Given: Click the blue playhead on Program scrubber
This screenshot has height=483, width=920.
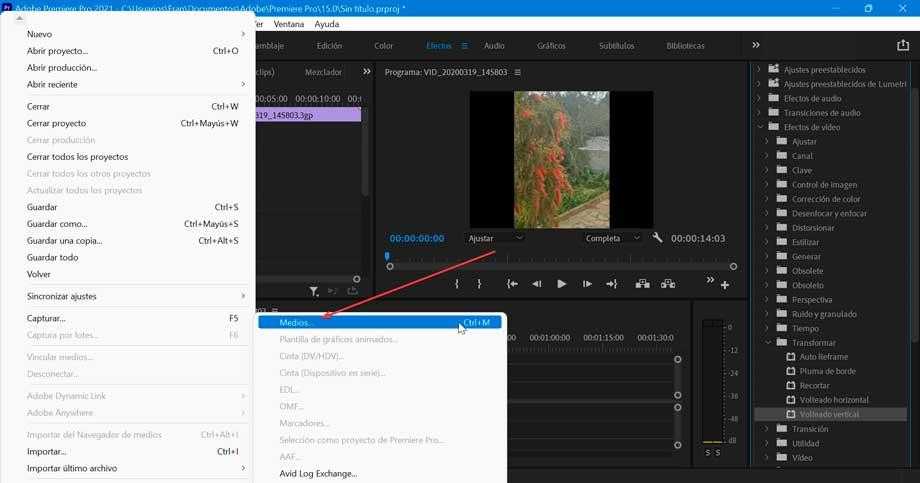Looking at the screenshot, I should tap(387, 257).
